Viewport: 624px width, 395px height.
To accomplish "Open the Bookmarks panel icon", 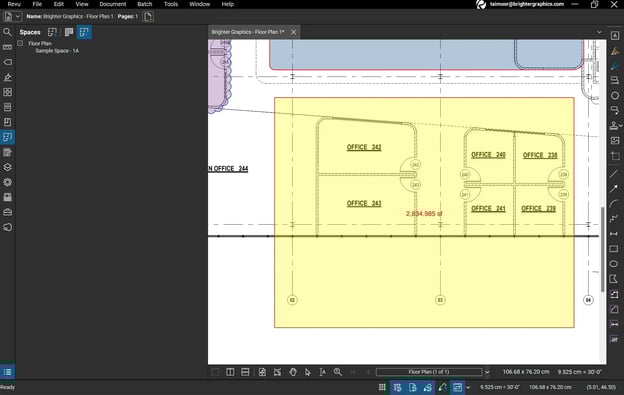I will [x=7, y=122].
